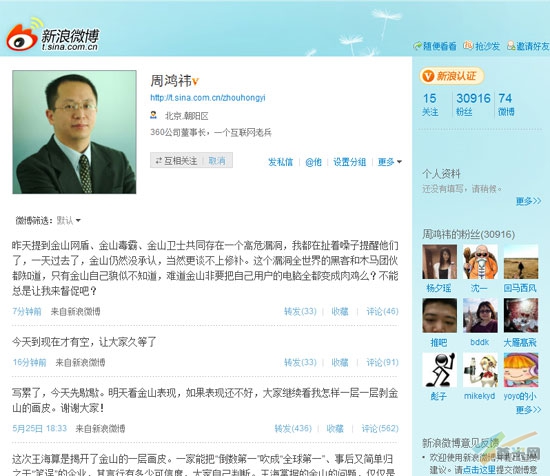This screenshot has height=476, width=550.
Task: Open the t.sina.com.cn/zhouhongyi profile URL
Action: coord(208,98)
